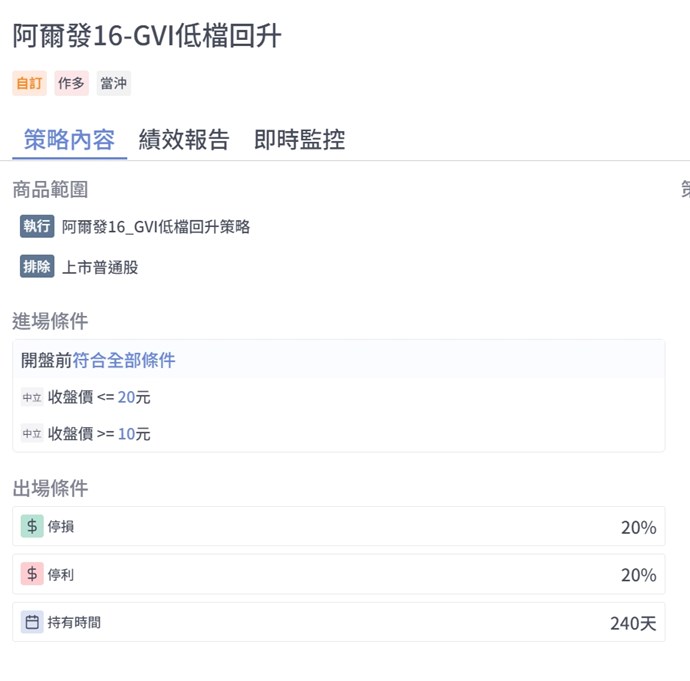Click the 中立 tag beside 收盤價 >= 10元
Screen dimensions: 690x681
click(32, 434)
